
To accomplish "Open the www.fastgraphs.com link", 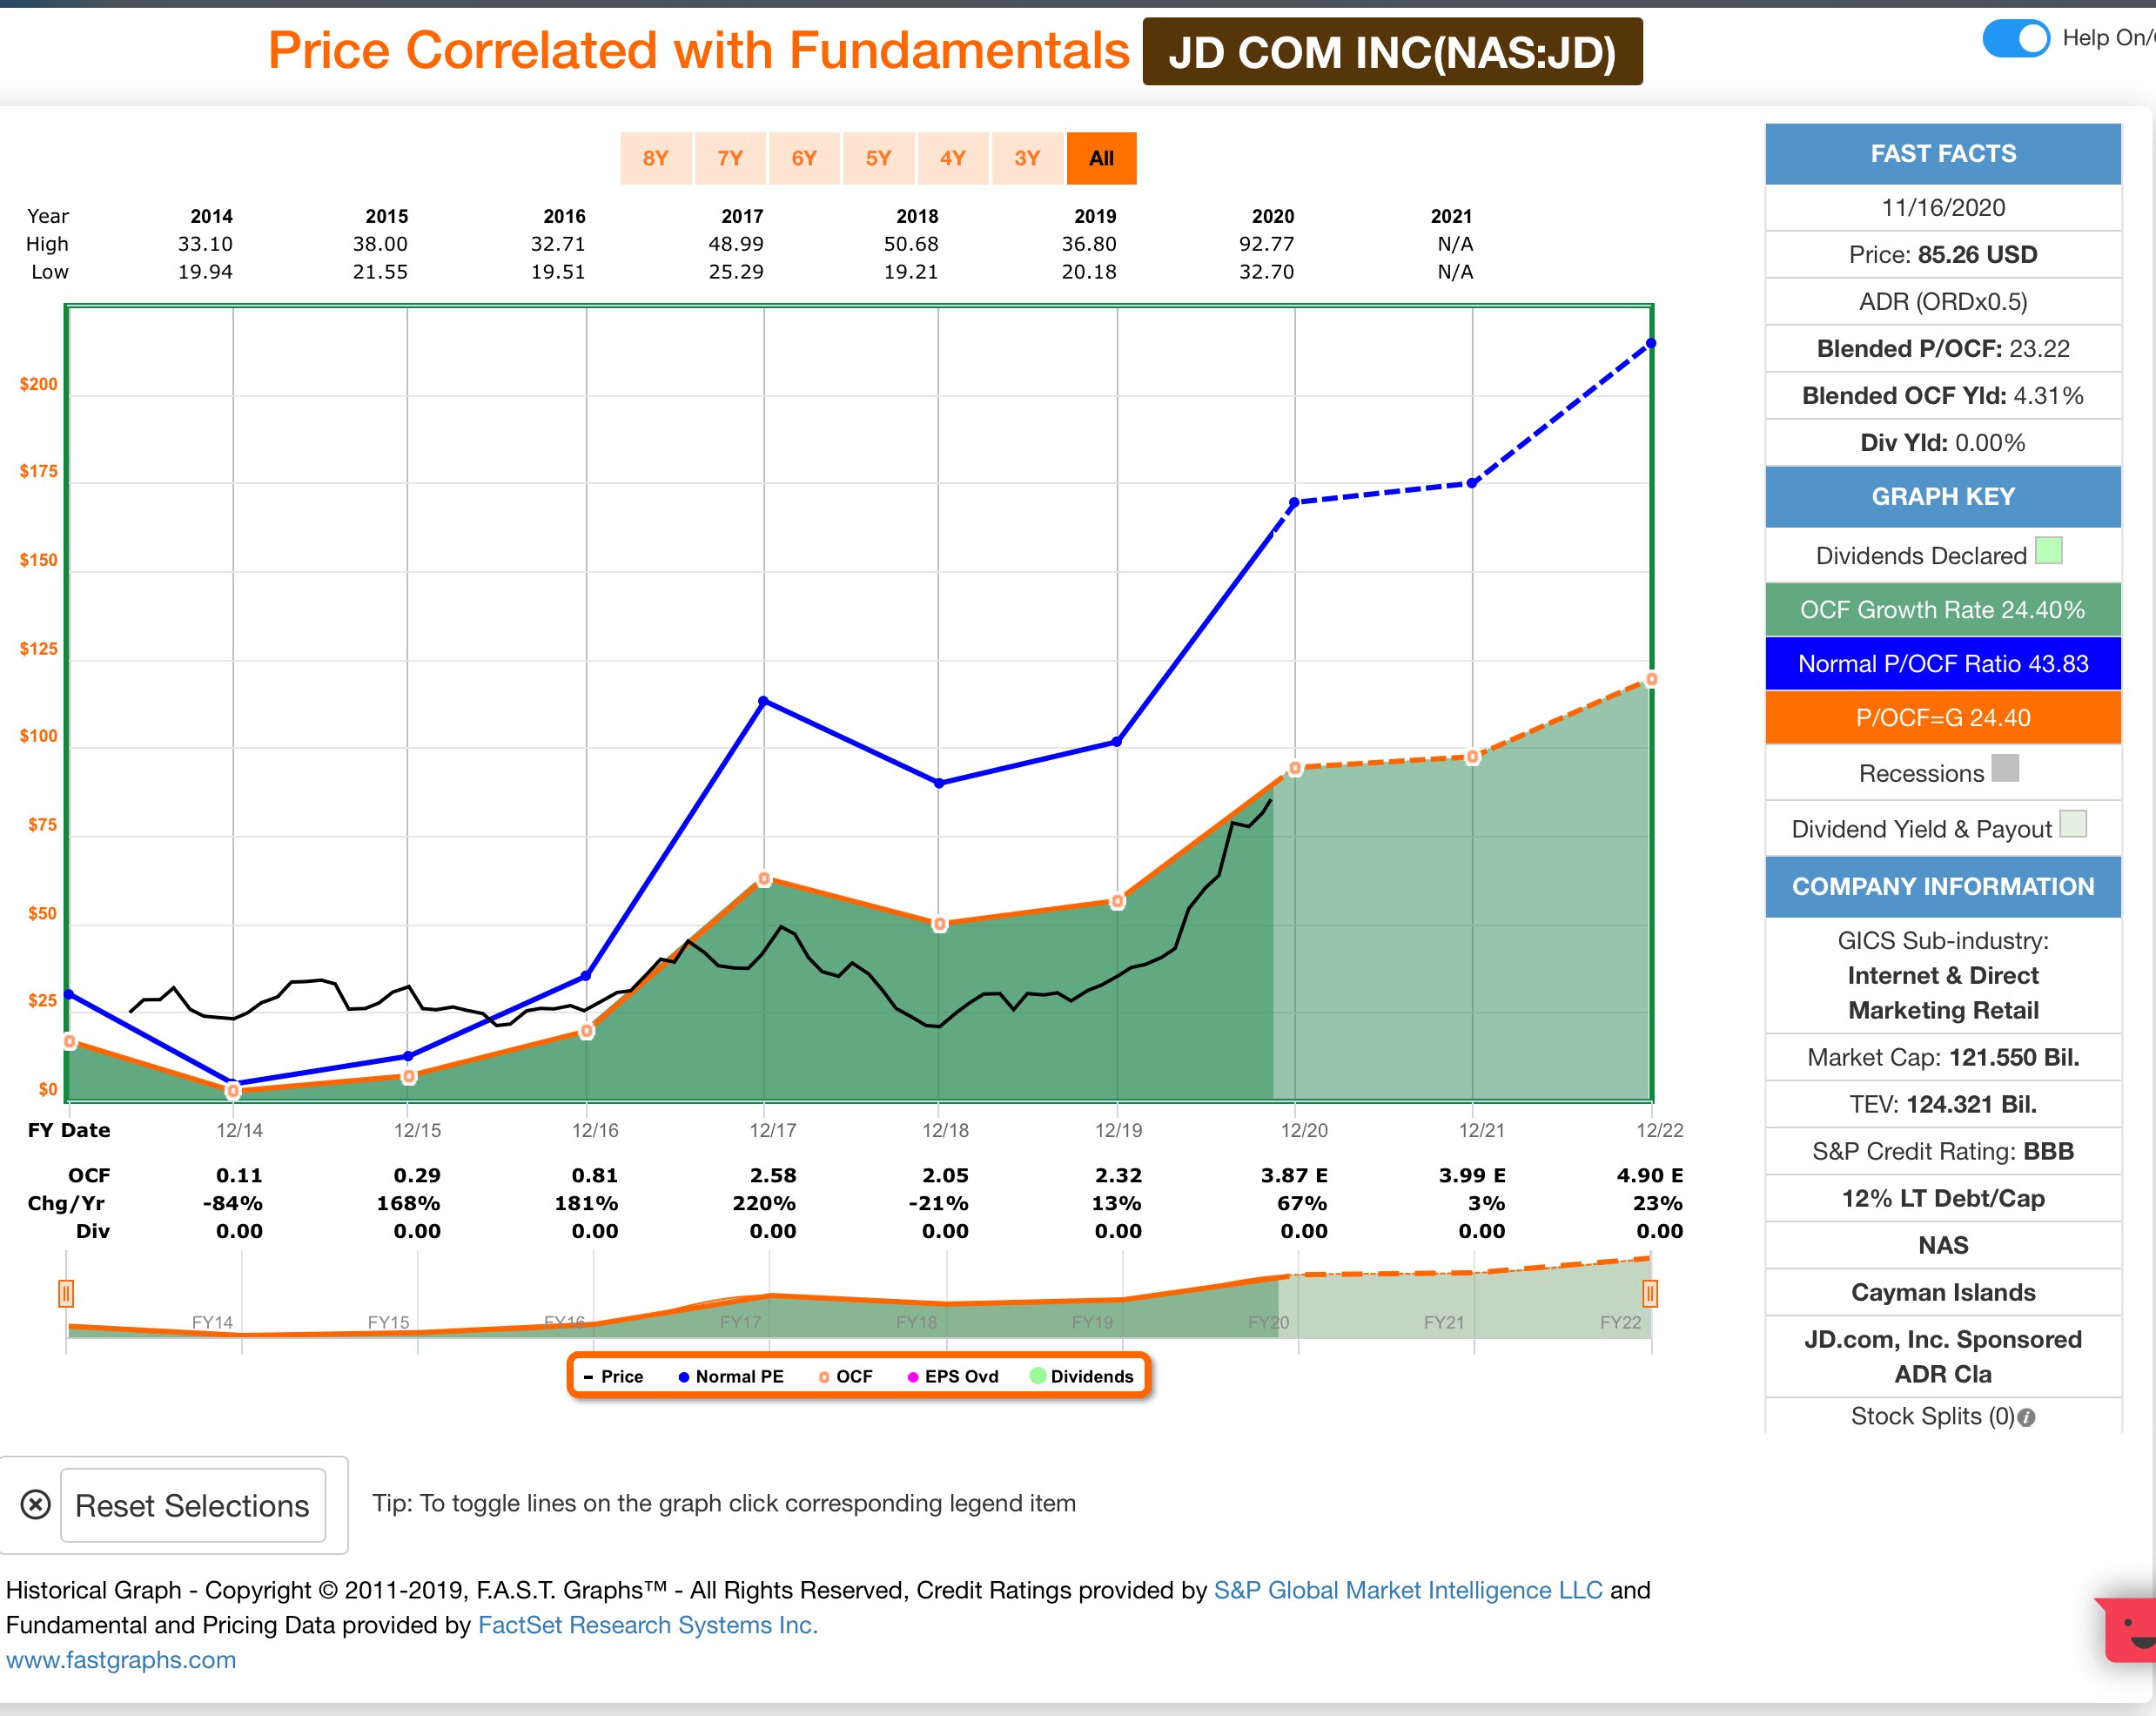I will point(121,1659).
